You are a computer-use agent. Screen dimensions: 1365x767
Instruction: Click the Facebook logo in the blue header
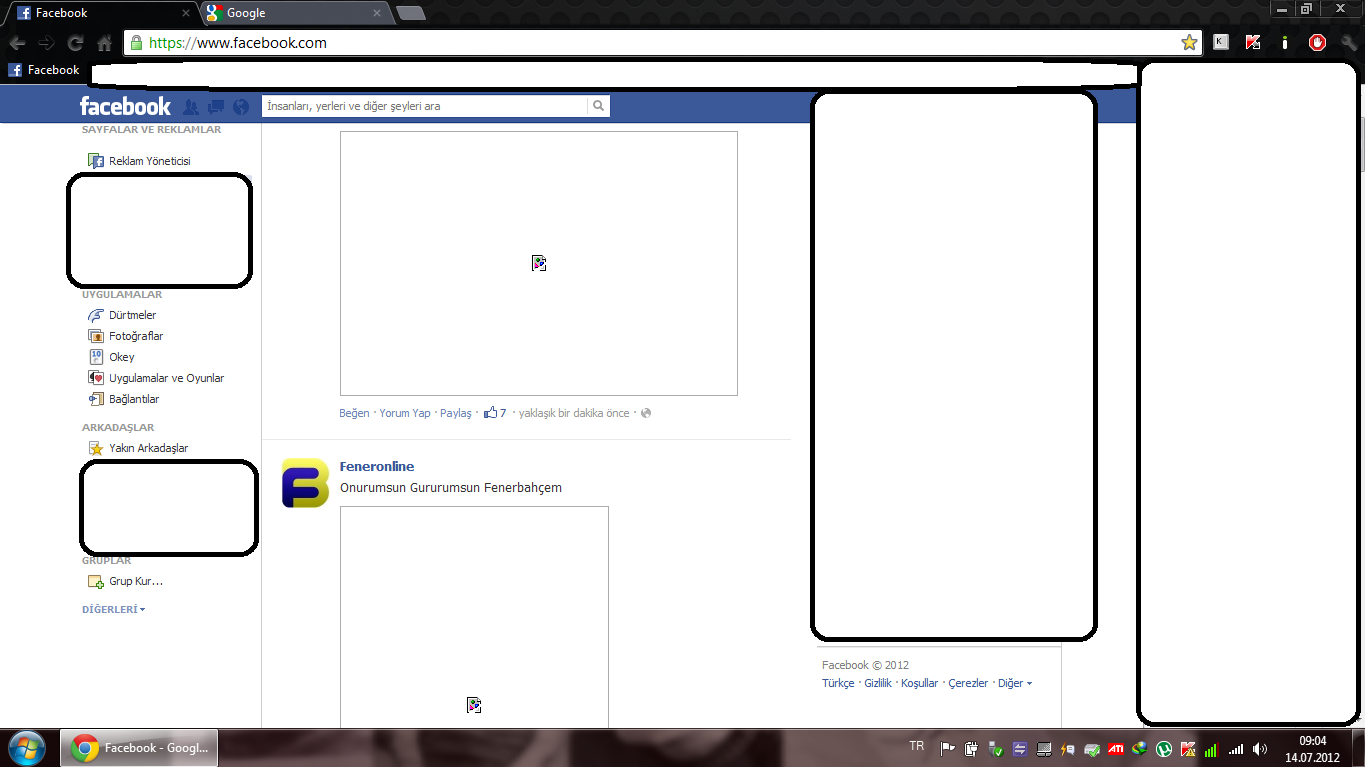coord(125,106)
